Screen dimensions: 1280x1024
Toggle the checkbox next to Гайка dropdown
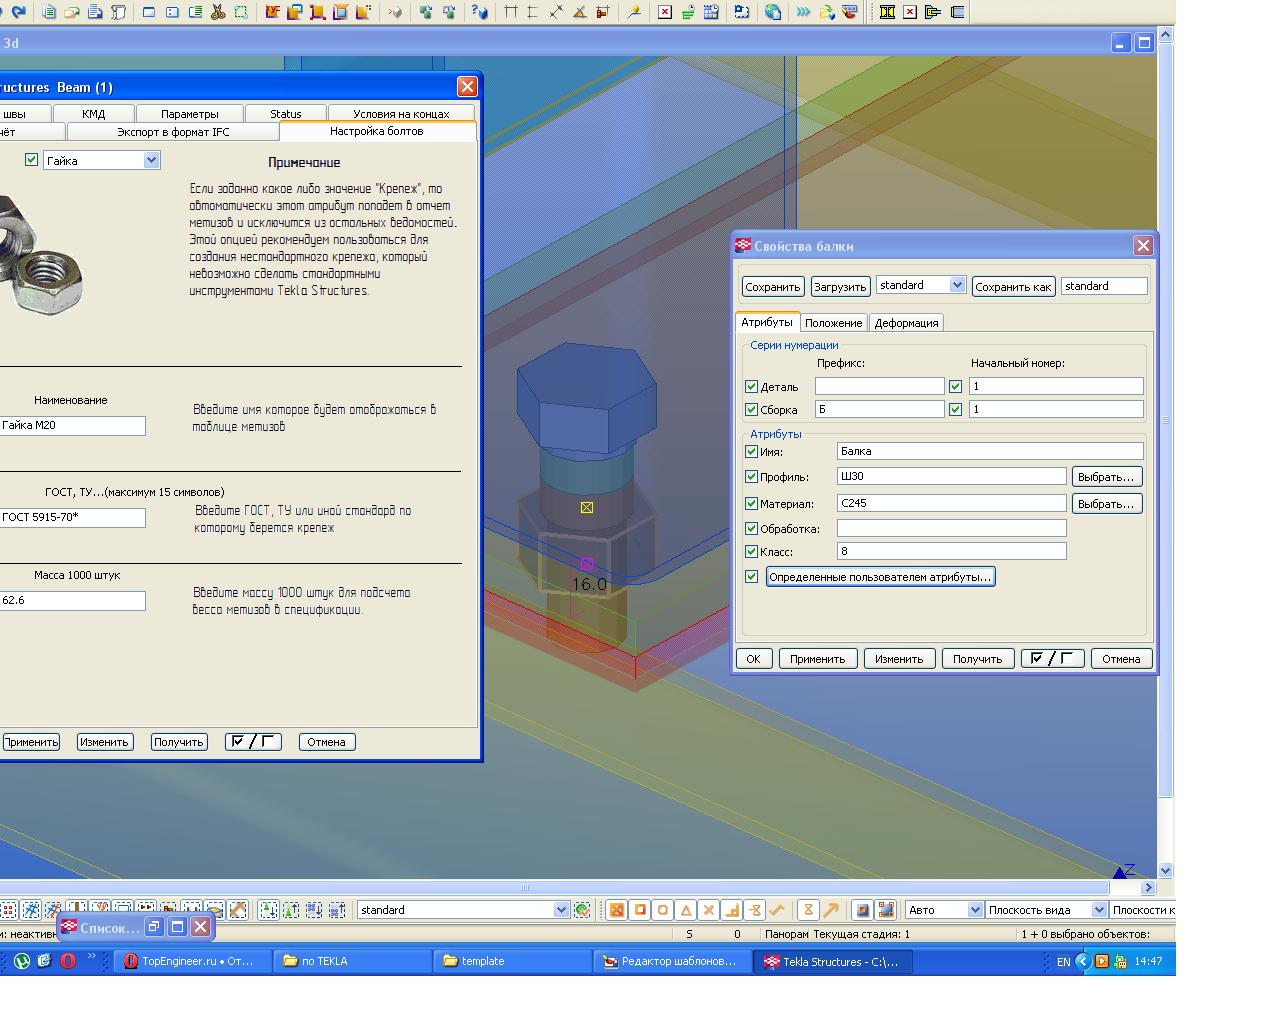coord(31,160)
